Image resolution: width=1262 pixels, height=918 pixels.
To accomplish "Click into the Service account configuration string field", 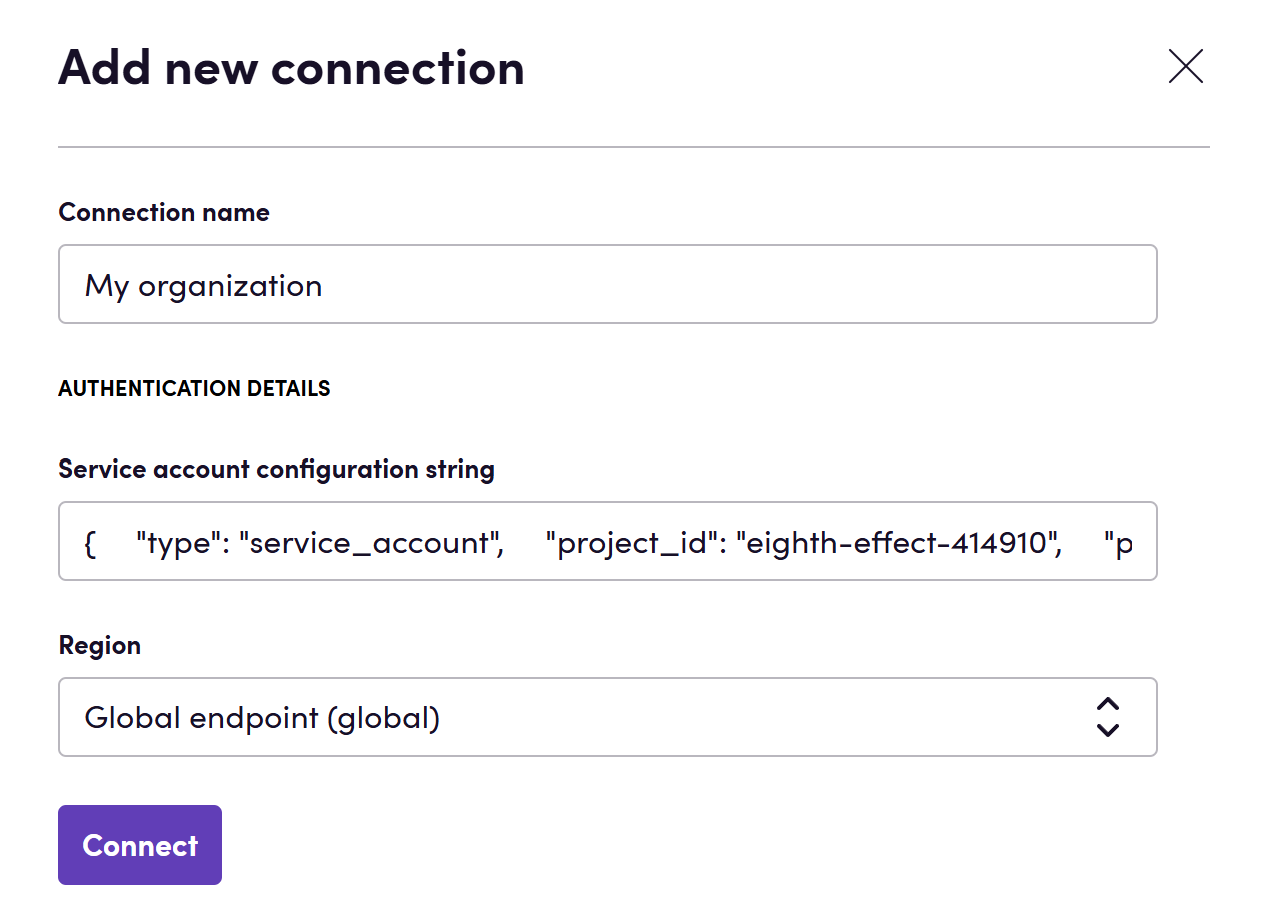I will click(x=608, y=541).
